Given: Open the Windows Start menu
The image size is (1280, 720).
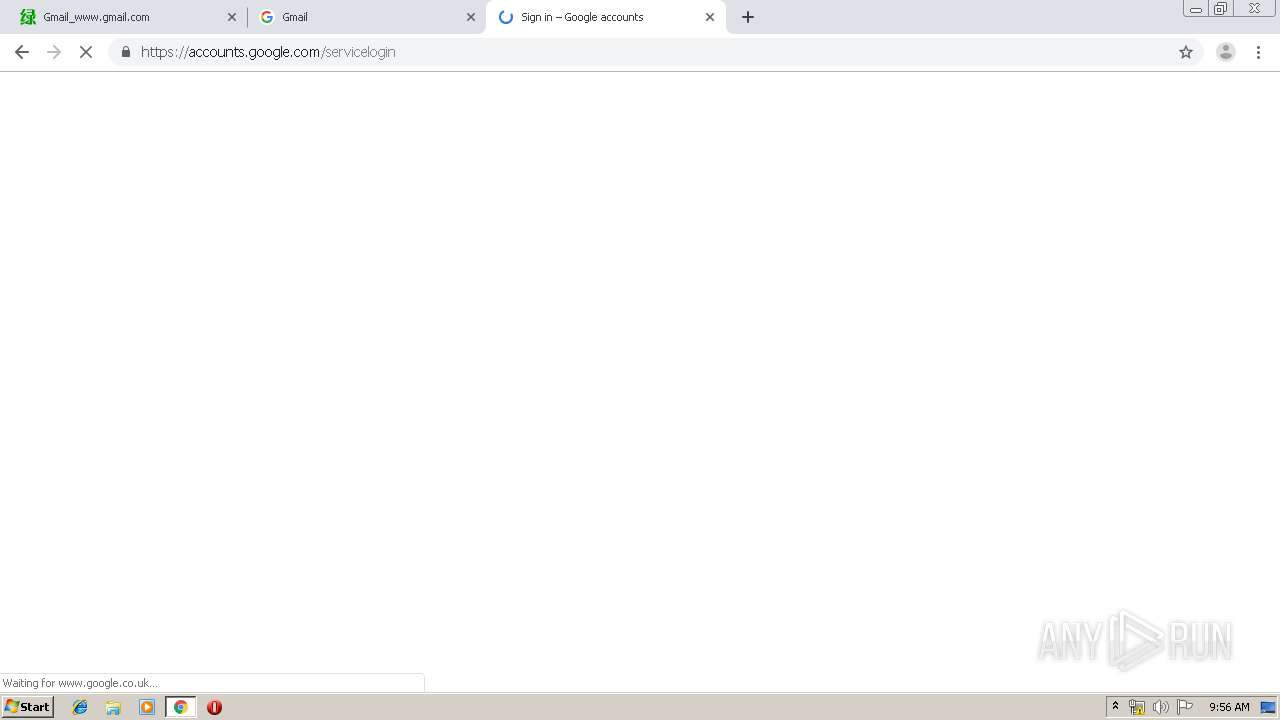Looking at the screenshot, I should tap(28, 707).
